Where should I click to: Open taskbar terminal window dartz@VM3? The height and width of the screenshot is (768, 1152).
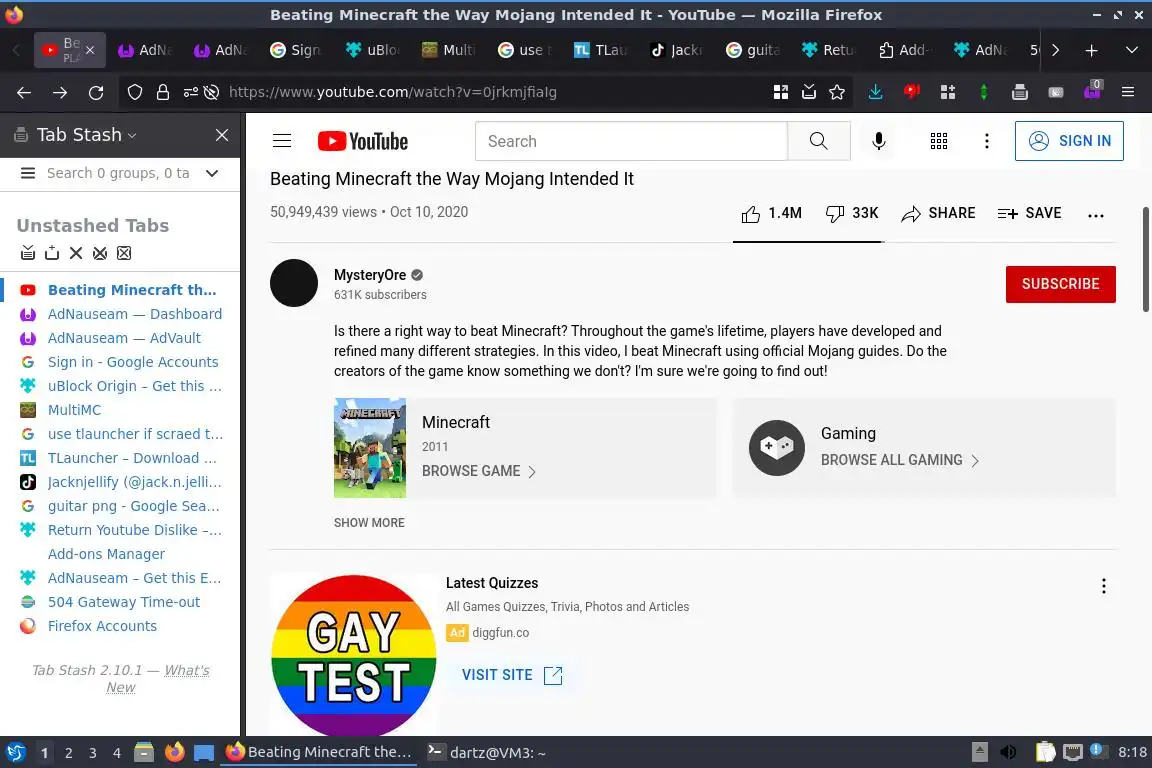pos(488,752)
